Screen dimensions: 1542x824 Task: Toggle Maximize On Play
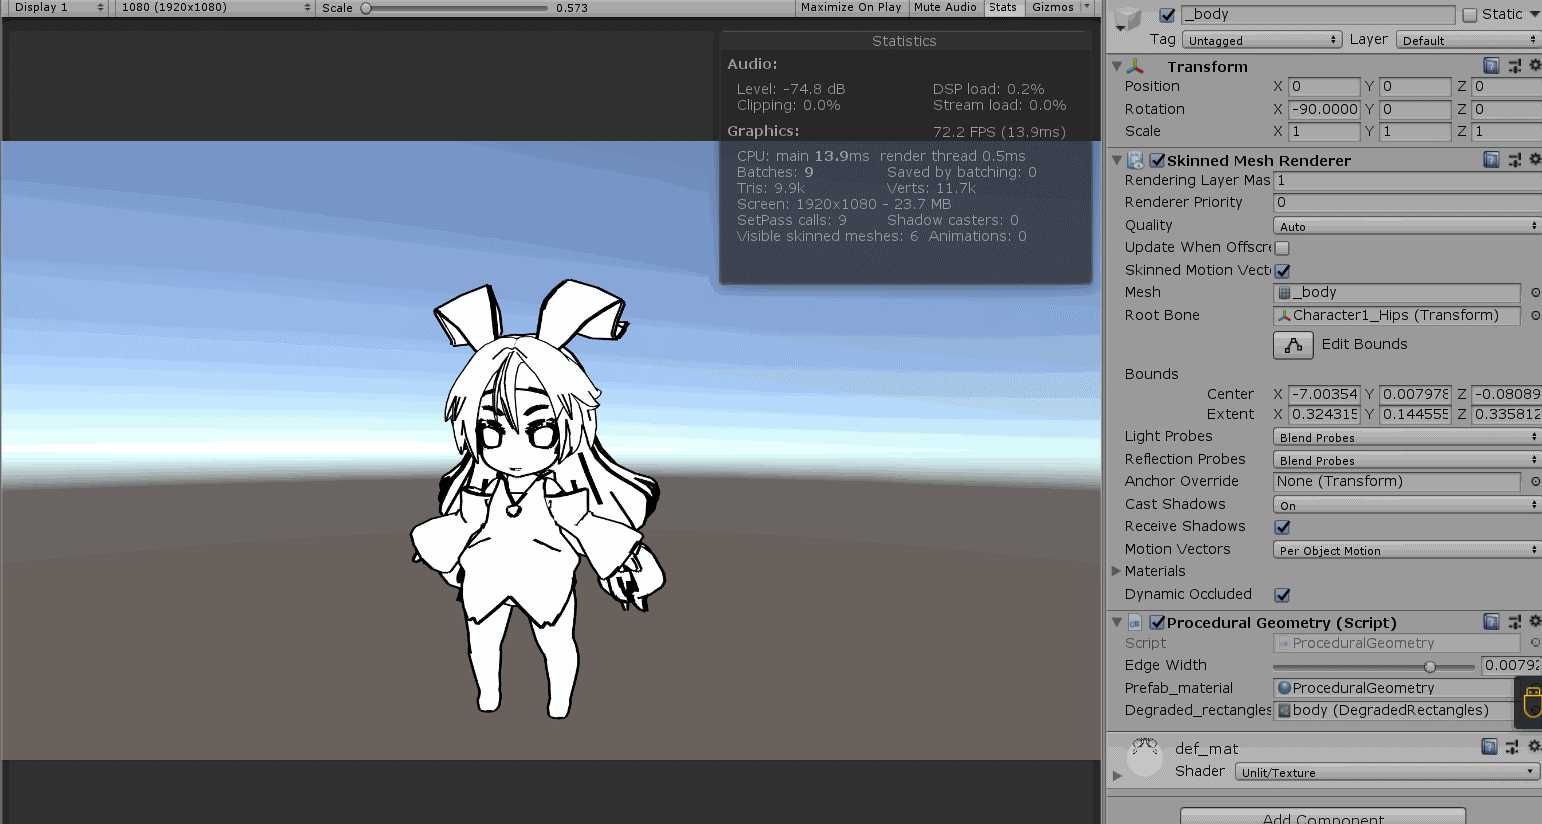(851, 7)
